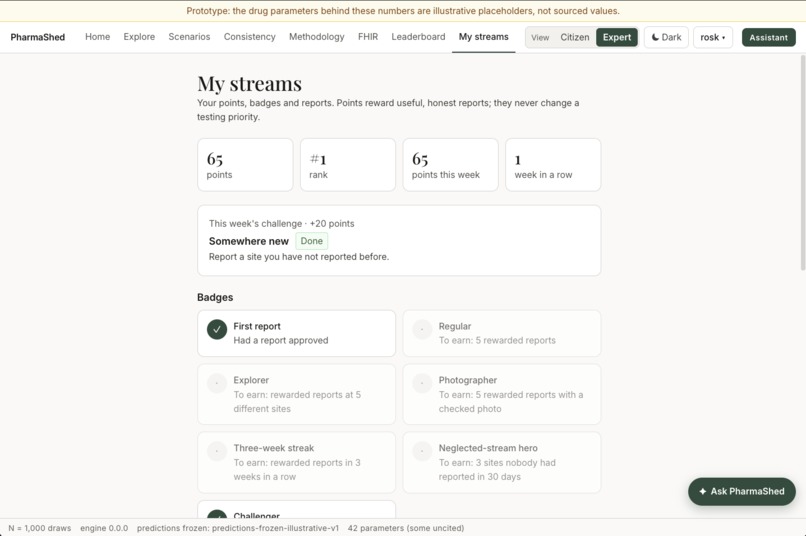Switch view to Expert mode

pos(617,37)
